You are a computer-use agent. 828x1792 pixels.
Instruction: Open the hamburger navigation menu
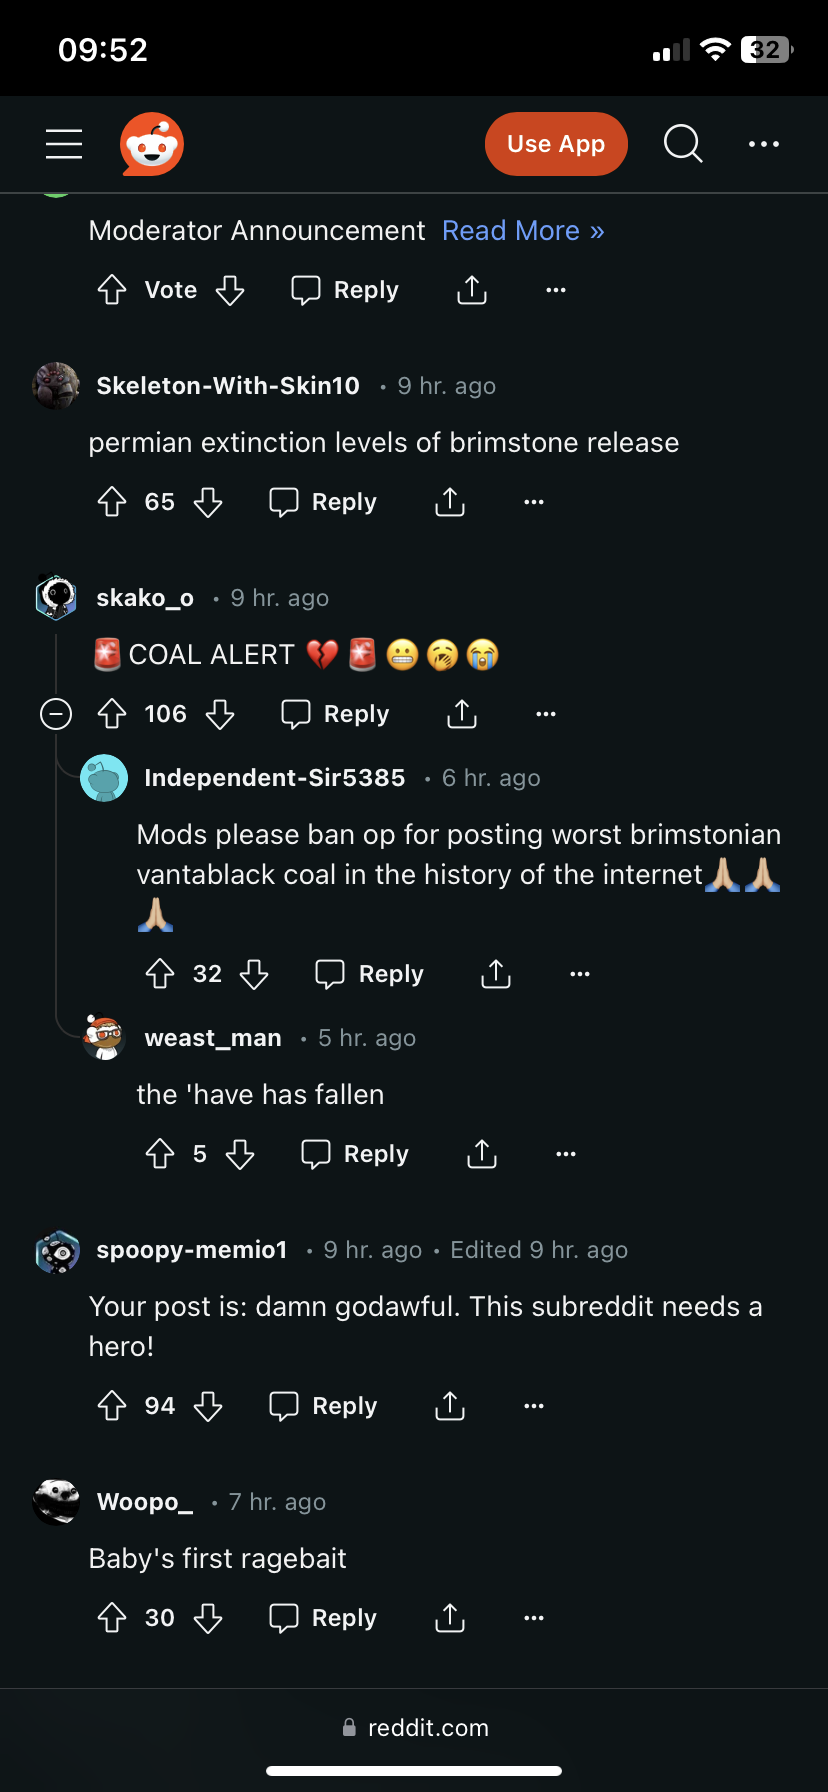pos(64,144)
